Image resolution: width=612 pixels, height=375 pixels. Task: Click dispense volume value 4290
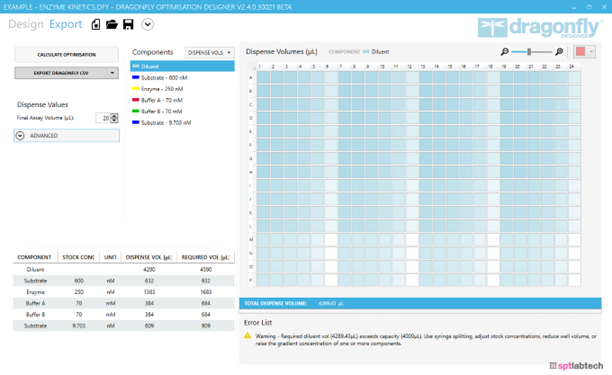[x=149, y=269]
